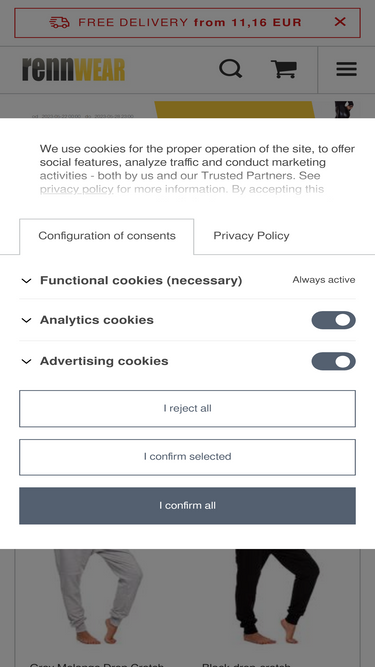
Task: Open the privacy policy link in text
Action: [77, 189]
